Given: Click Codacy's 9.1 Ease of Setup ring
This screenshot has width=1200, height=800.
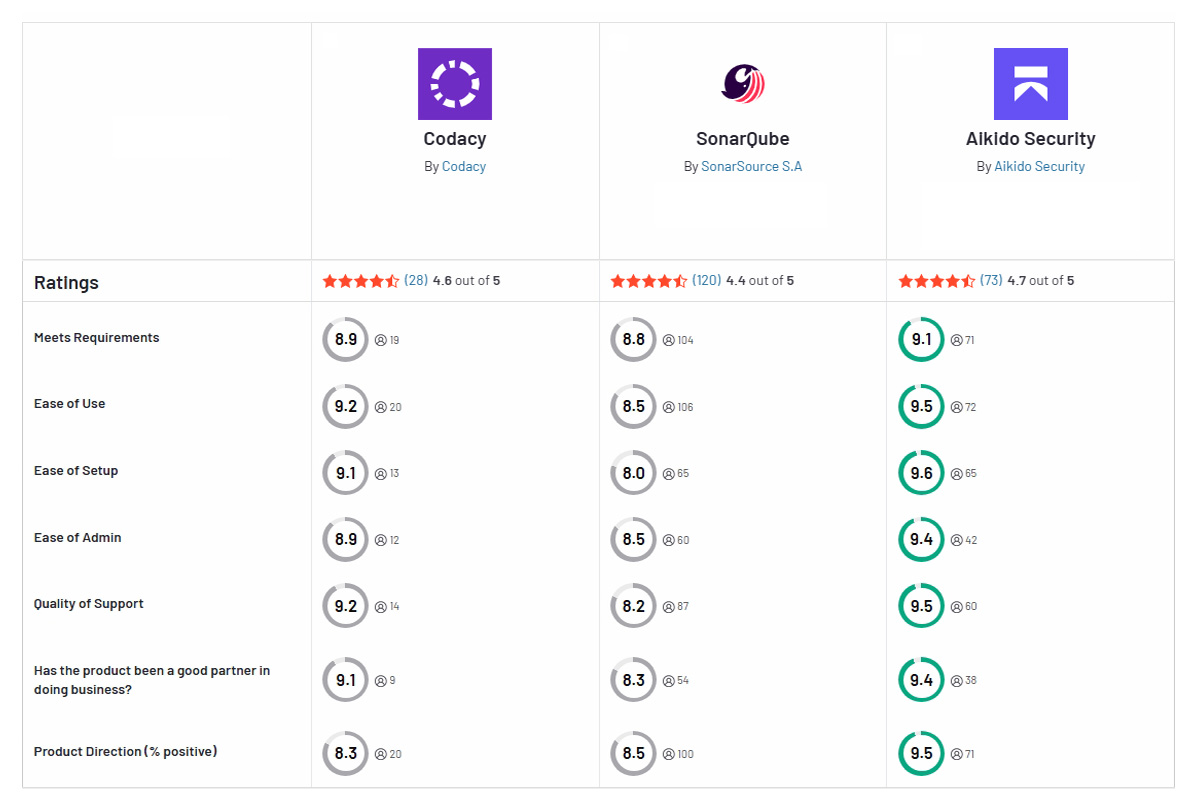Looking at the screenshot, I should coord(346,473).
